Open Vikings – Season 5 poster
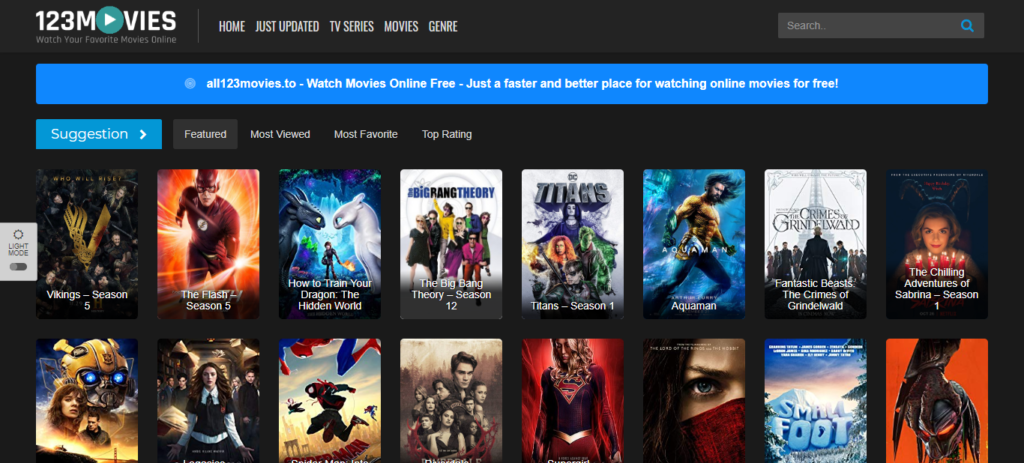 pos(87,244)
